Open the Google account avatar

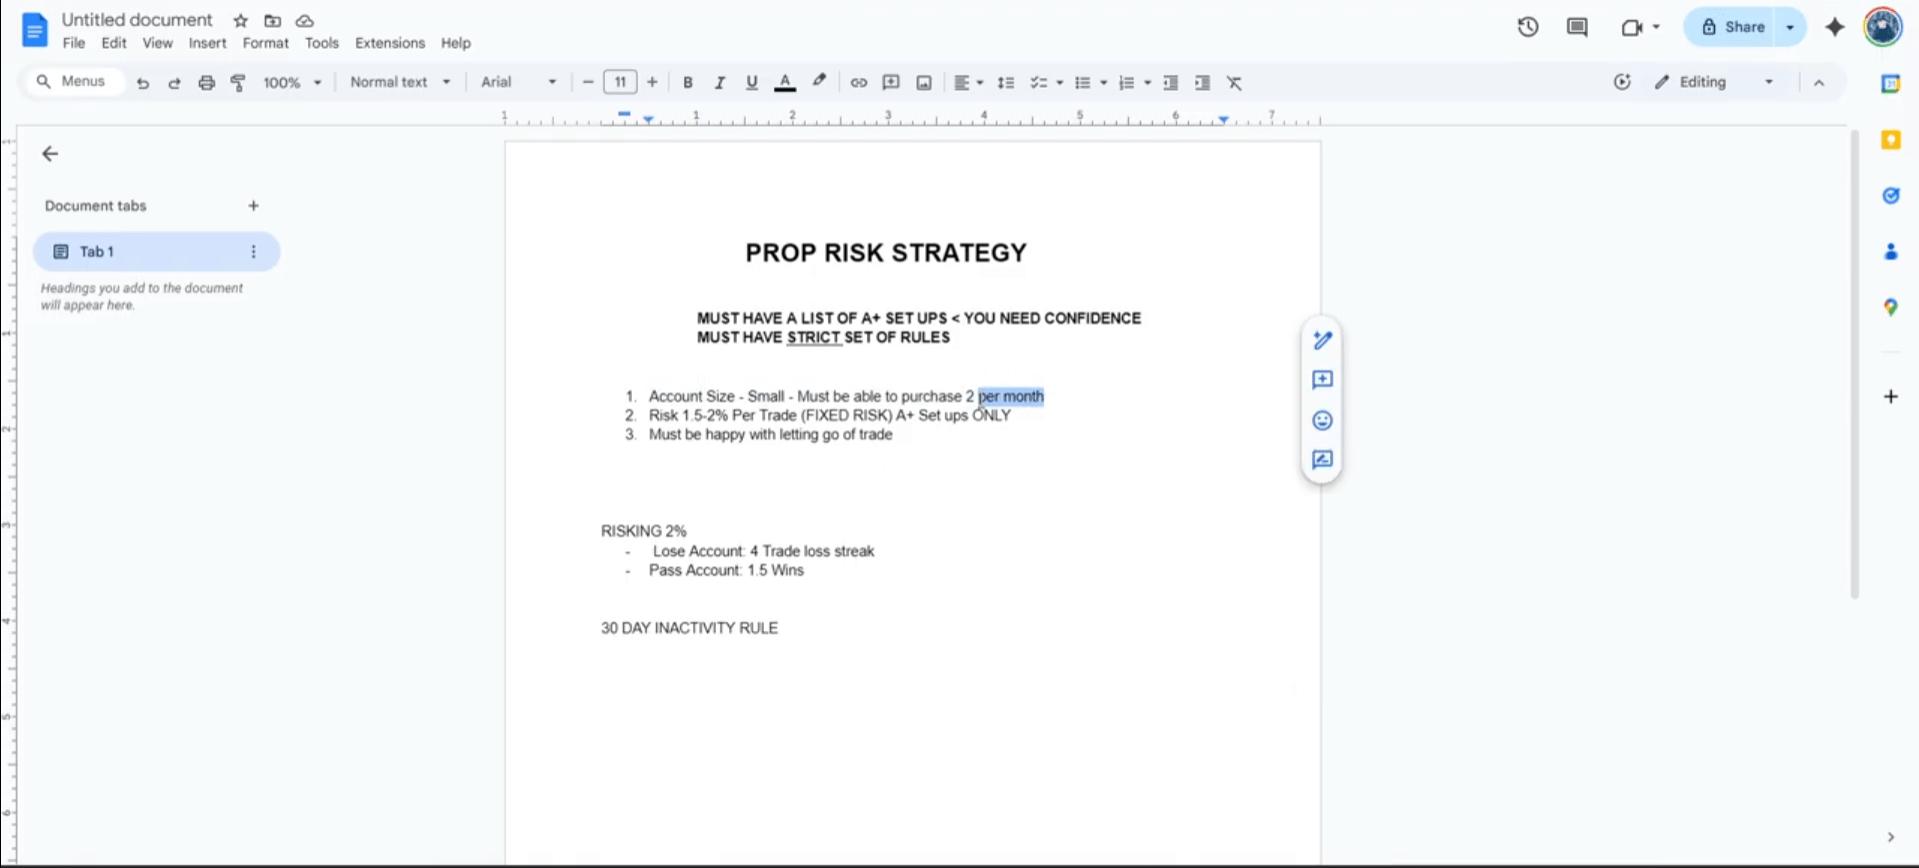click(x=1883, y=27)
